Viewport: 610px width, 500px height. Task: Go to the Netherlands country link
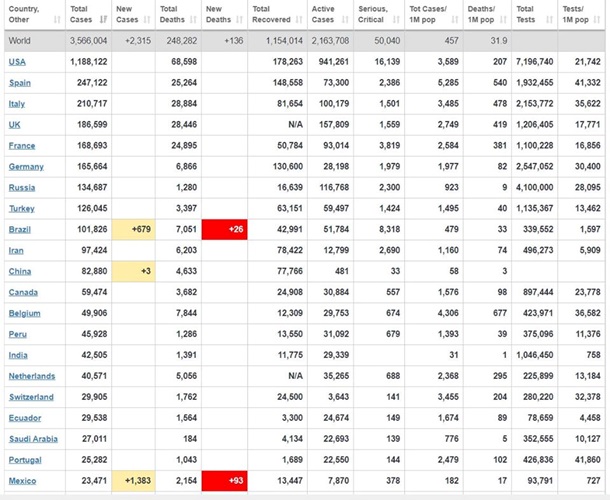coord(32,376)
